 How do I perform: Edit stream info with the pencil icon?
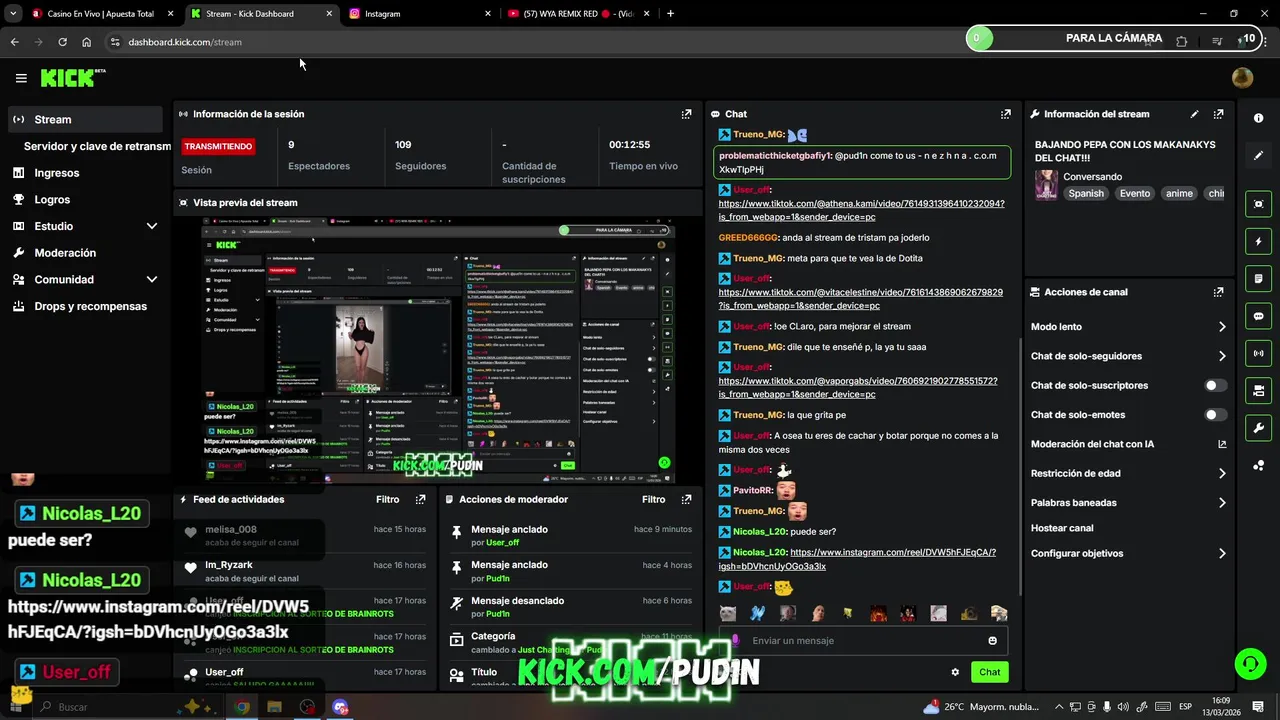[1194, 114]
